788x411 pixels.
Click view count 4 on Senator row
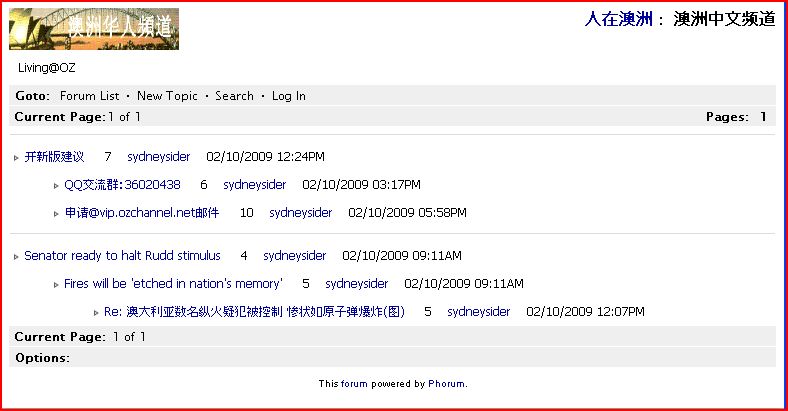244,256
